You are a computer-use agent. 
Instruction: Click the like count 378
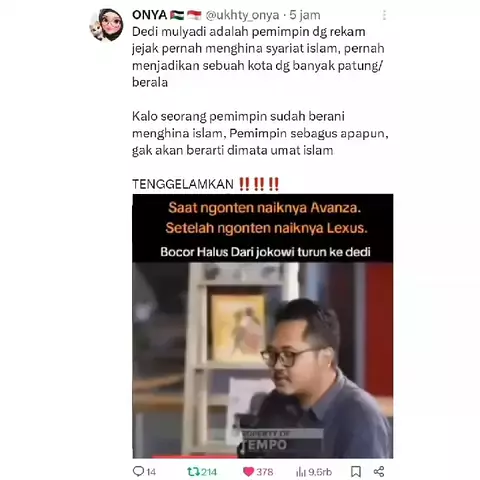[265, 472]
